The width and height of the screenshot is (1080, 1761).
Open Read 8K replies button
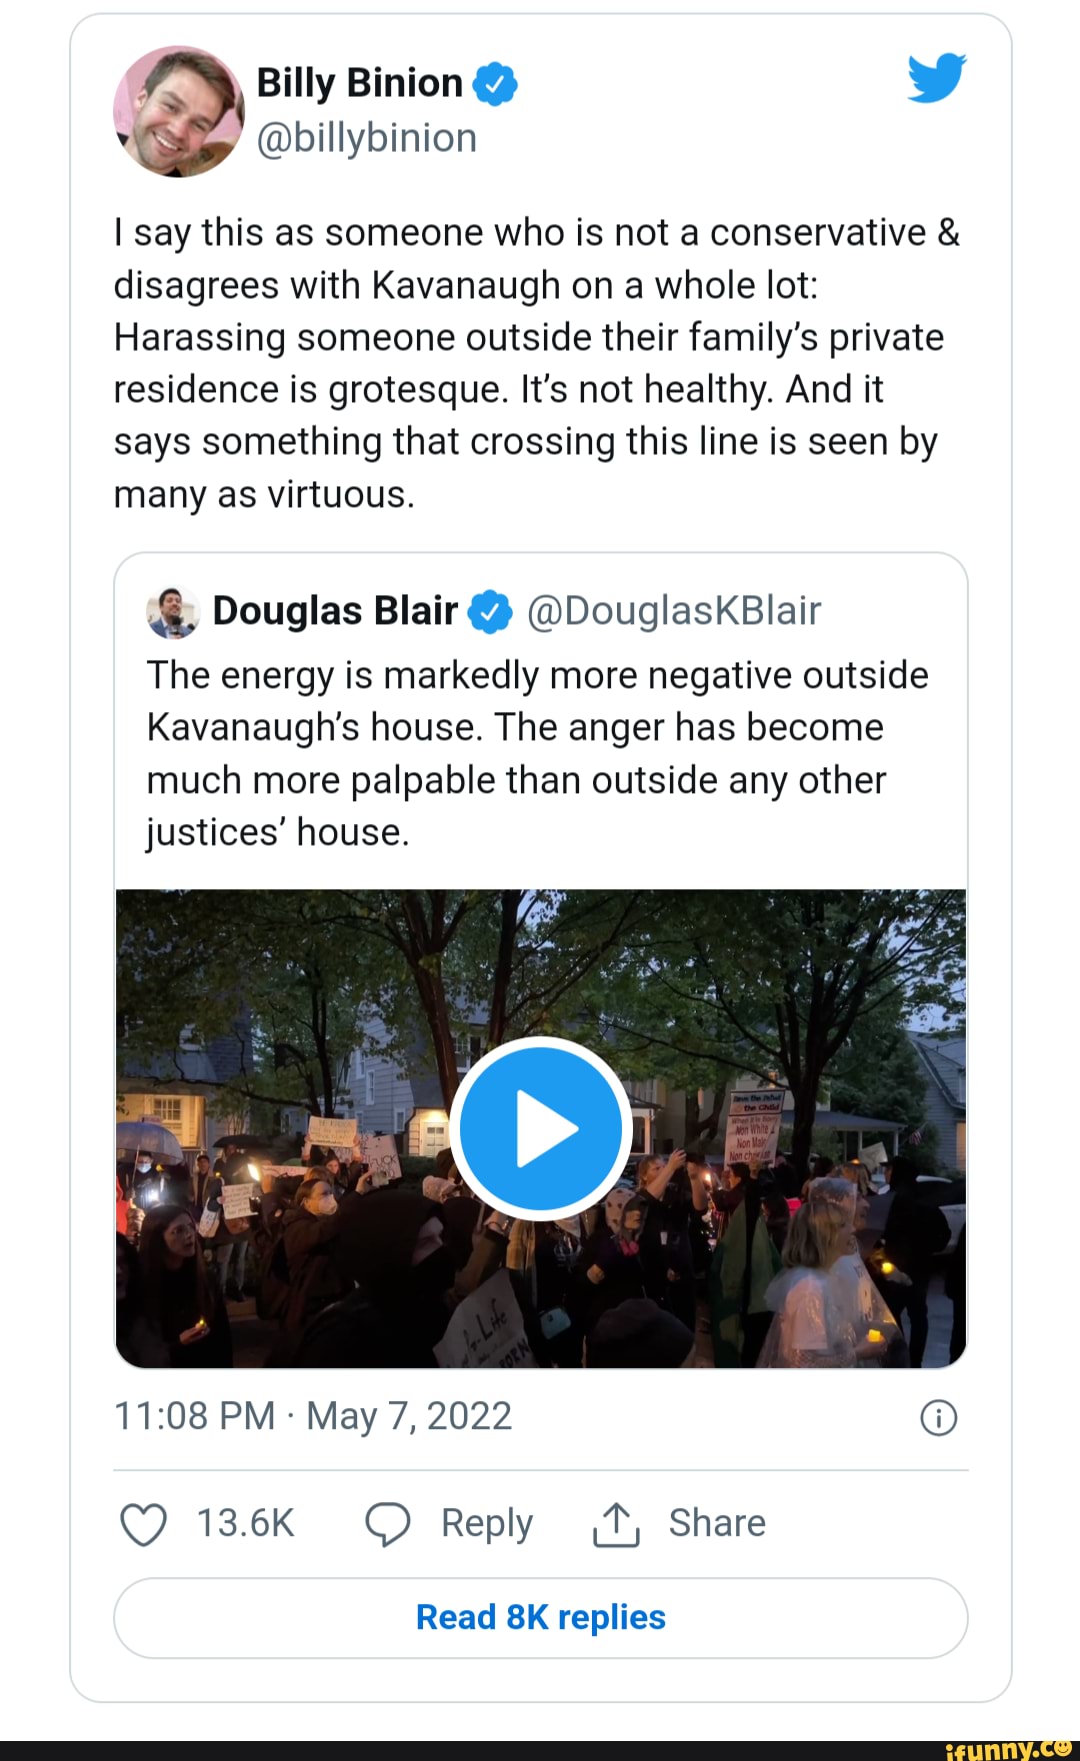click(541, 1617)
